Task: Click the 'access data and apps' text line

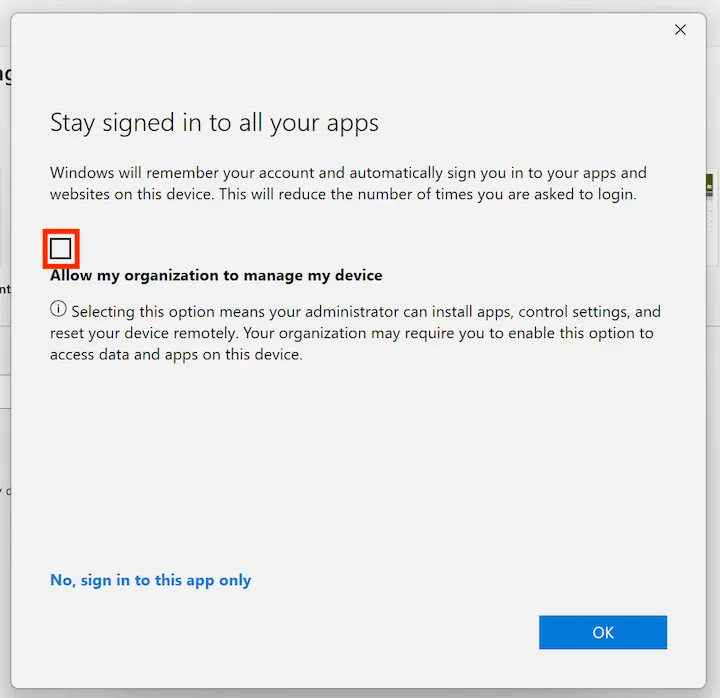Action: point(176,354)
